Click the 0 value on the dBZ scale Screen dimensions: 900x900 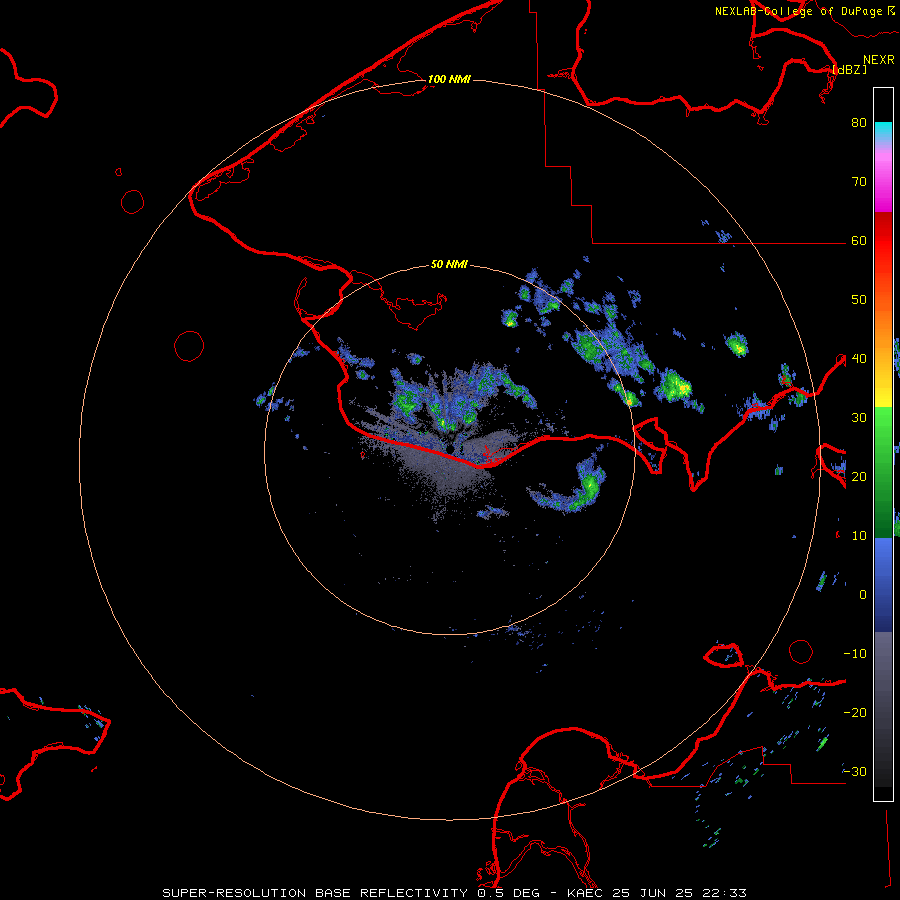863,595
